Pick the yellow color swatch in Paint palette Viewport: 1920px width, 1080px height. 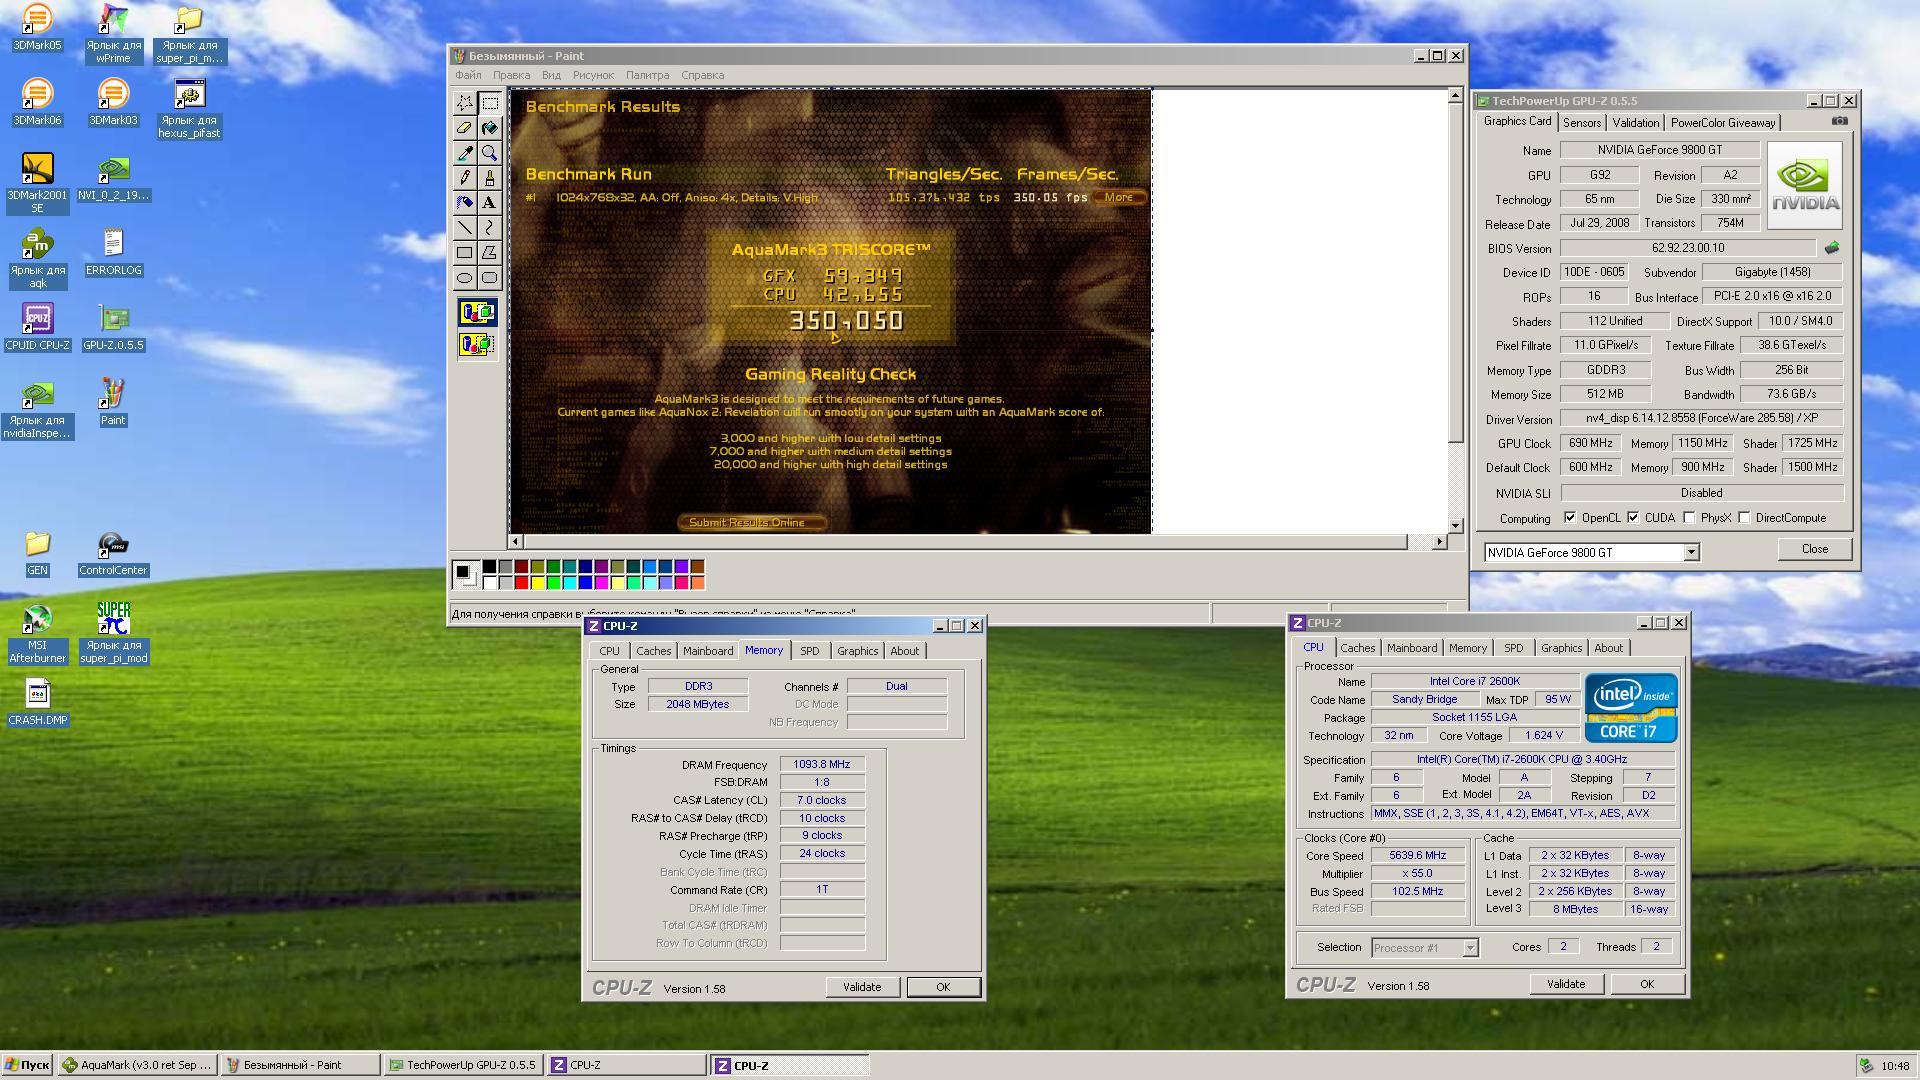click(537, 582)
